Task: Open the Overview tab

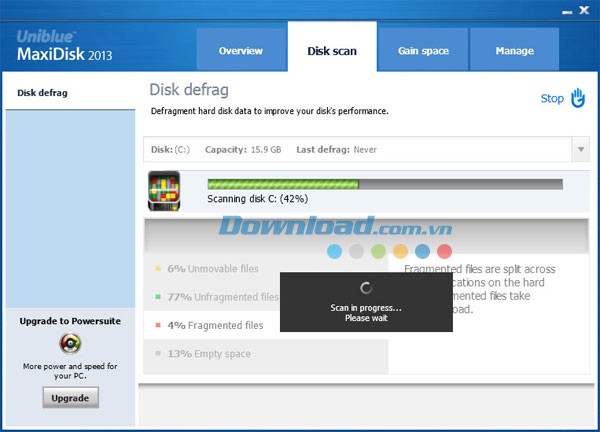Action: pos(240,51)
